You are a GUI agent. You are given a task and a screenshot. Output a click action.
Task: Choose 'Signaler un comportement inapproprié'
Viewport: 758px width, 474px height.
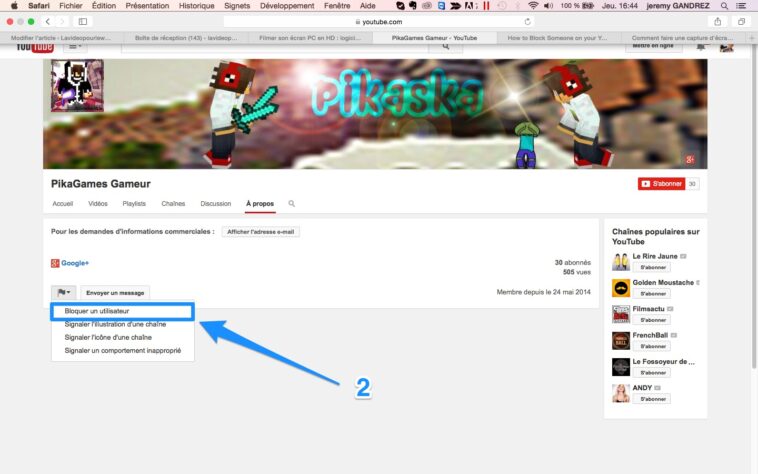(122, 351)
